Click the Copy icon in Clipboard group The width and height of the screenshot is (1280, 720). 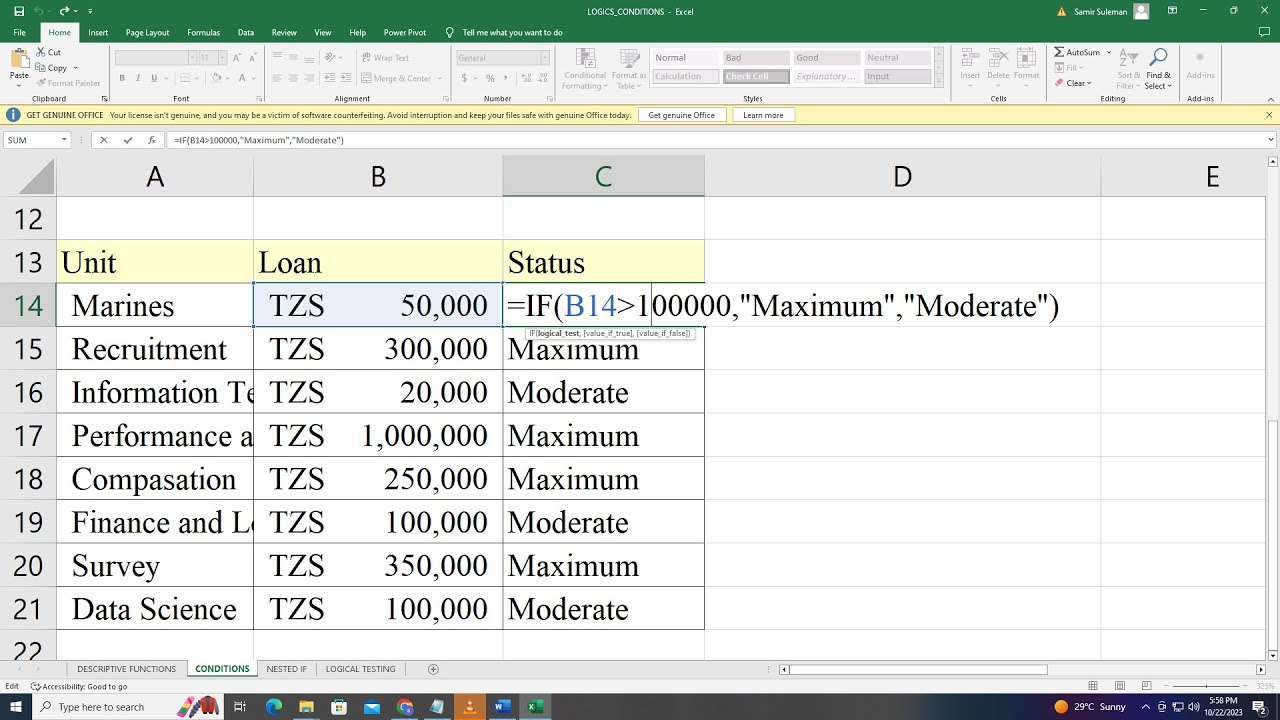pos(41,68)
